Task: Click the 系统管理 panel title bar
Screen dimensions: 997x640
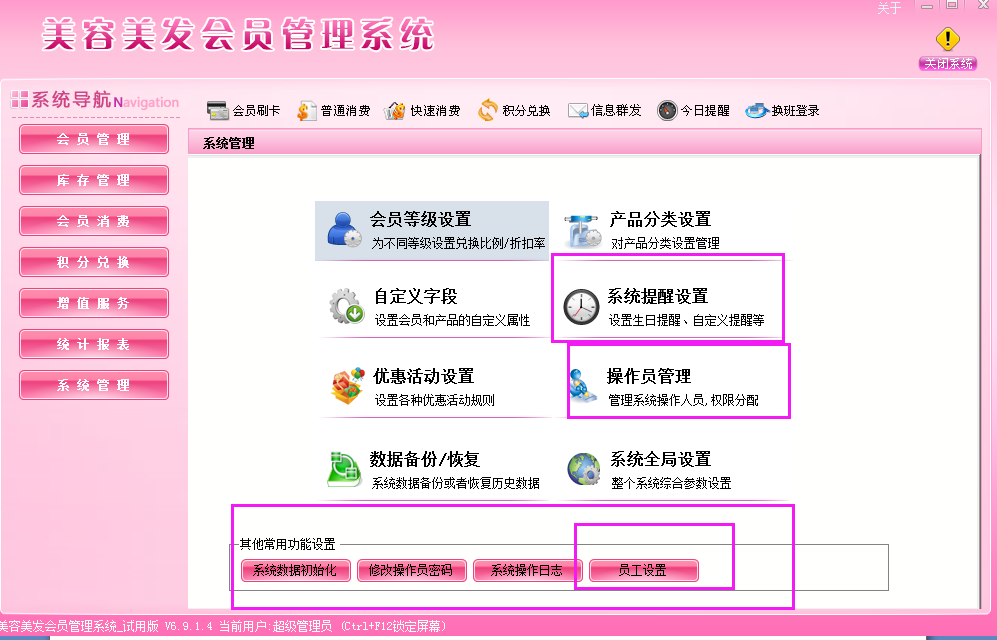Action: pos(584,142)
